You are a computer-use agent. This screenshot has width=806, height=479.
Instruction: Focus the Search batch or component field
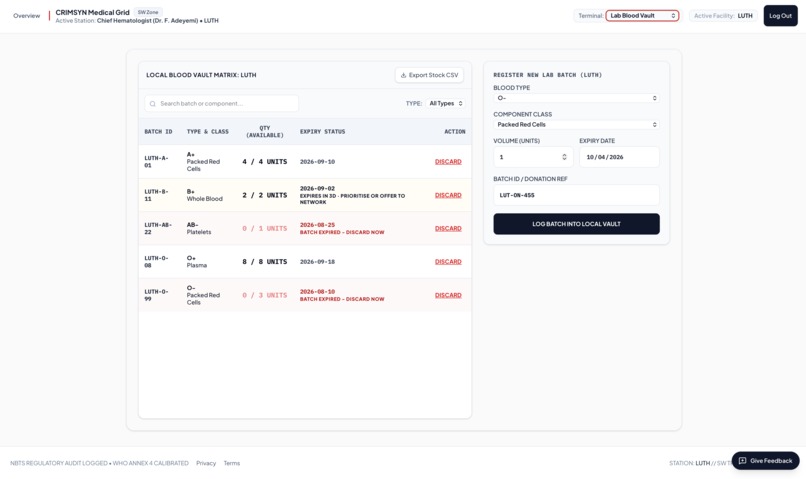click(222, 104)
